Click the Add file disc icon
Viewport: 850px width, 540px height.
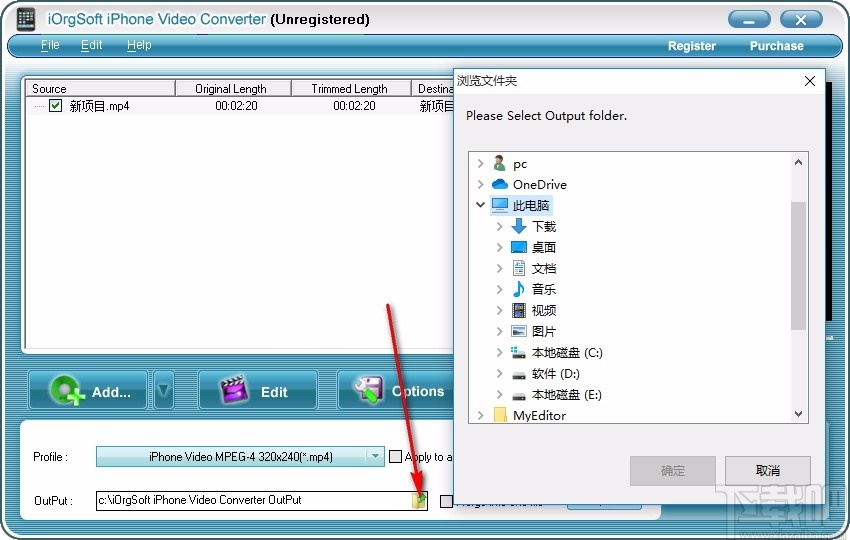pos(67,390)
